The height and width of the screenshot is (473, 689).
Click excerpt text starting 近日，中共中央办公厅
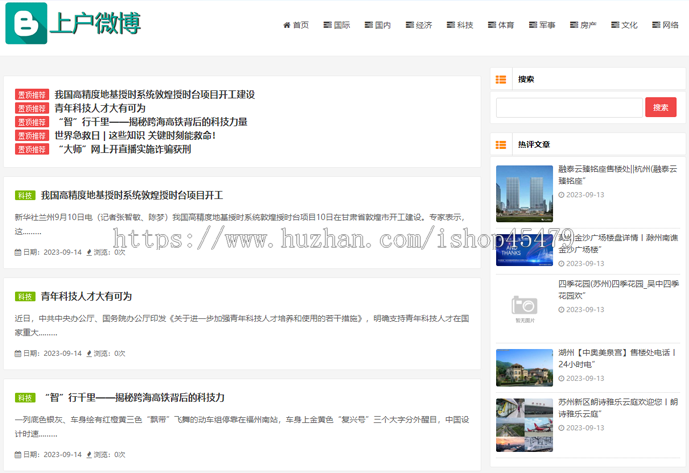[242, 325]
